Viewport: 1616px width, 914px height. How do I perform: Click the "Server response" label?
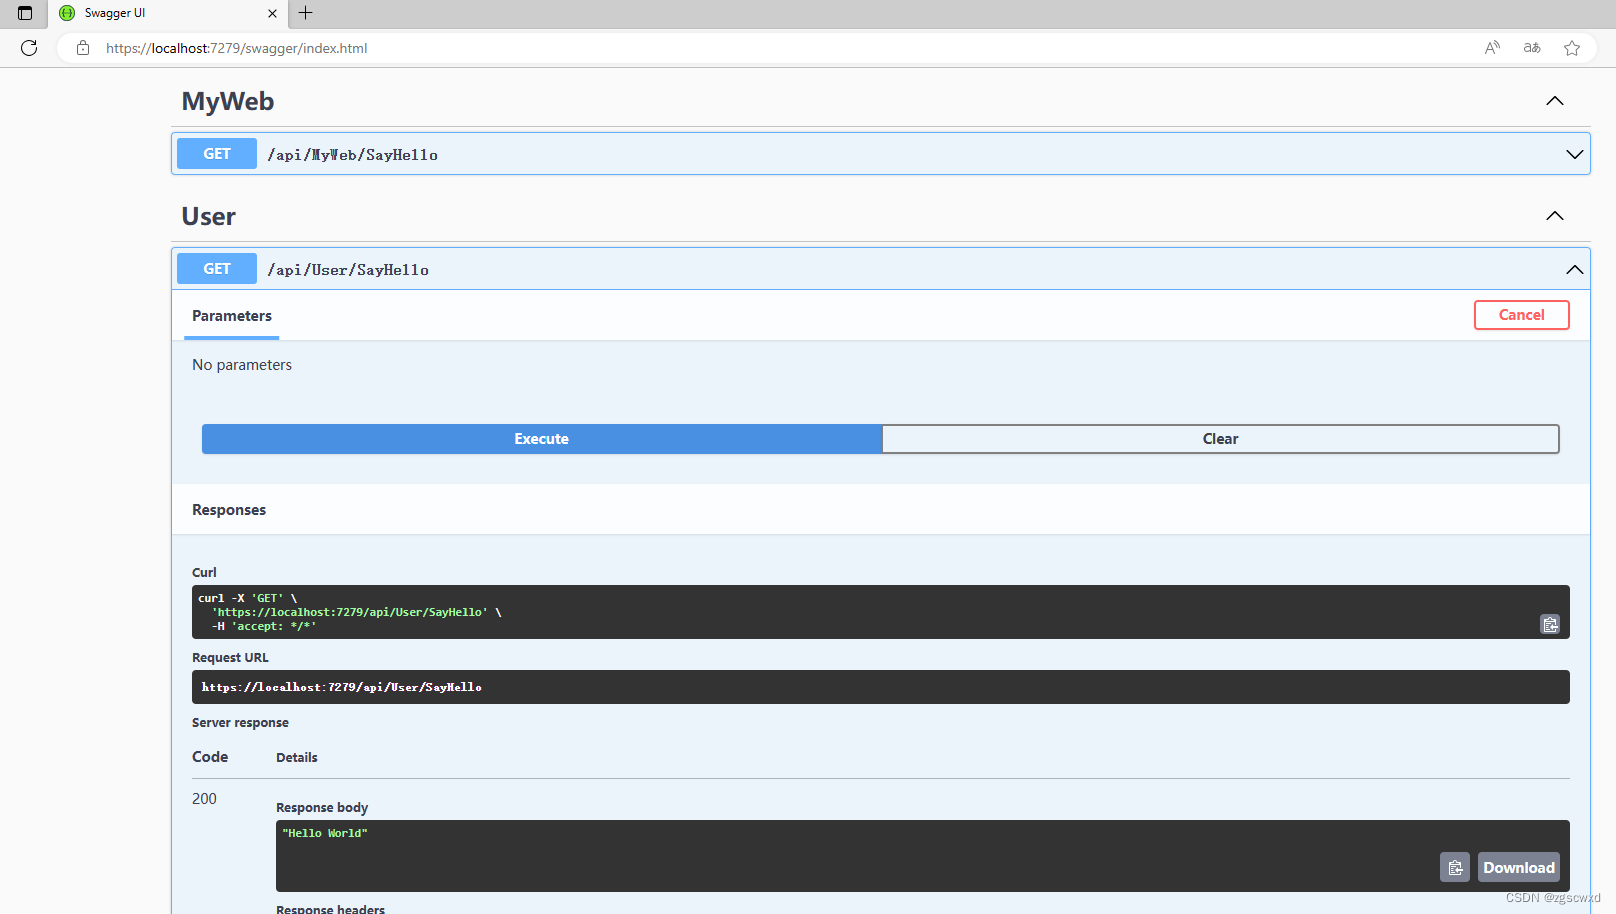(x=240, y=723)
